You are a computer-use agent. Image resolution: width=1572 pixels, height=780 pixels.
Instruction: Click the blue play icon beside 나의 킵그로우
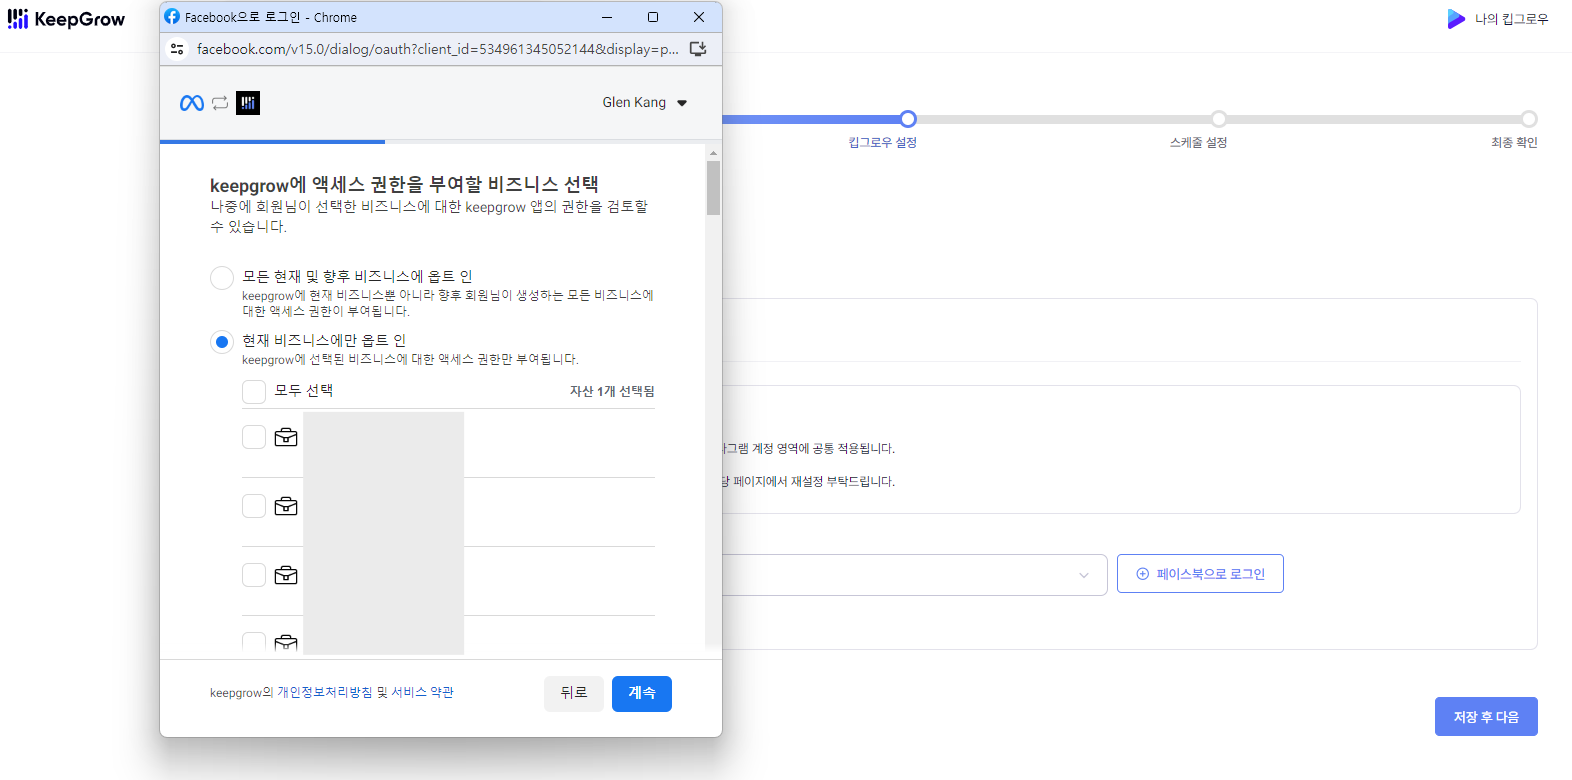1455,19
